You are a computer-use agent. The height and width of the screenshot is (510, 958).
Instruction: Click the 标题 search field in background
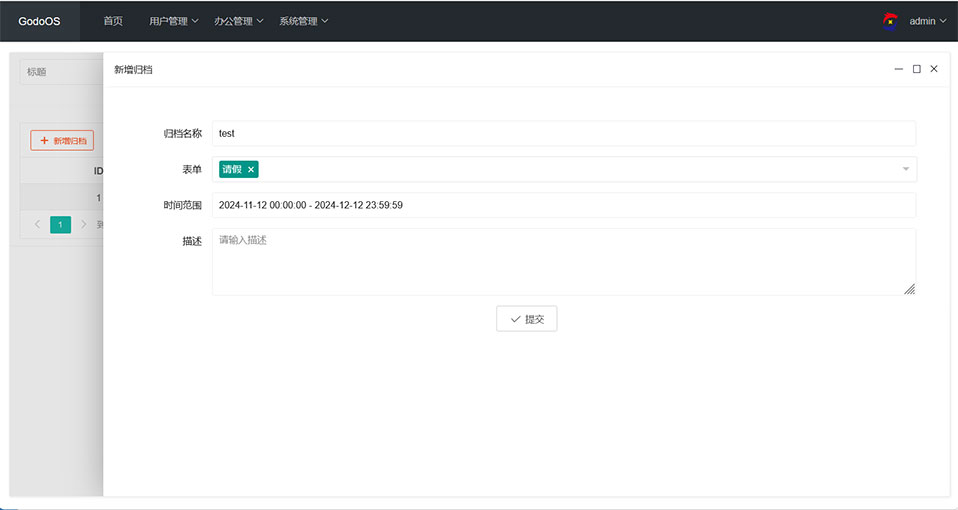point(61,72)
